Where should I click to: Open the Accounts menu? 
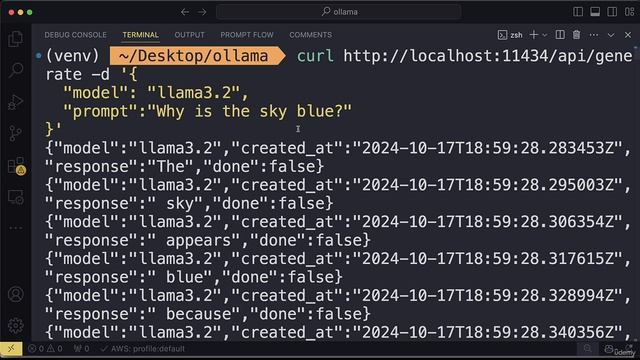[x=16, y=294]
